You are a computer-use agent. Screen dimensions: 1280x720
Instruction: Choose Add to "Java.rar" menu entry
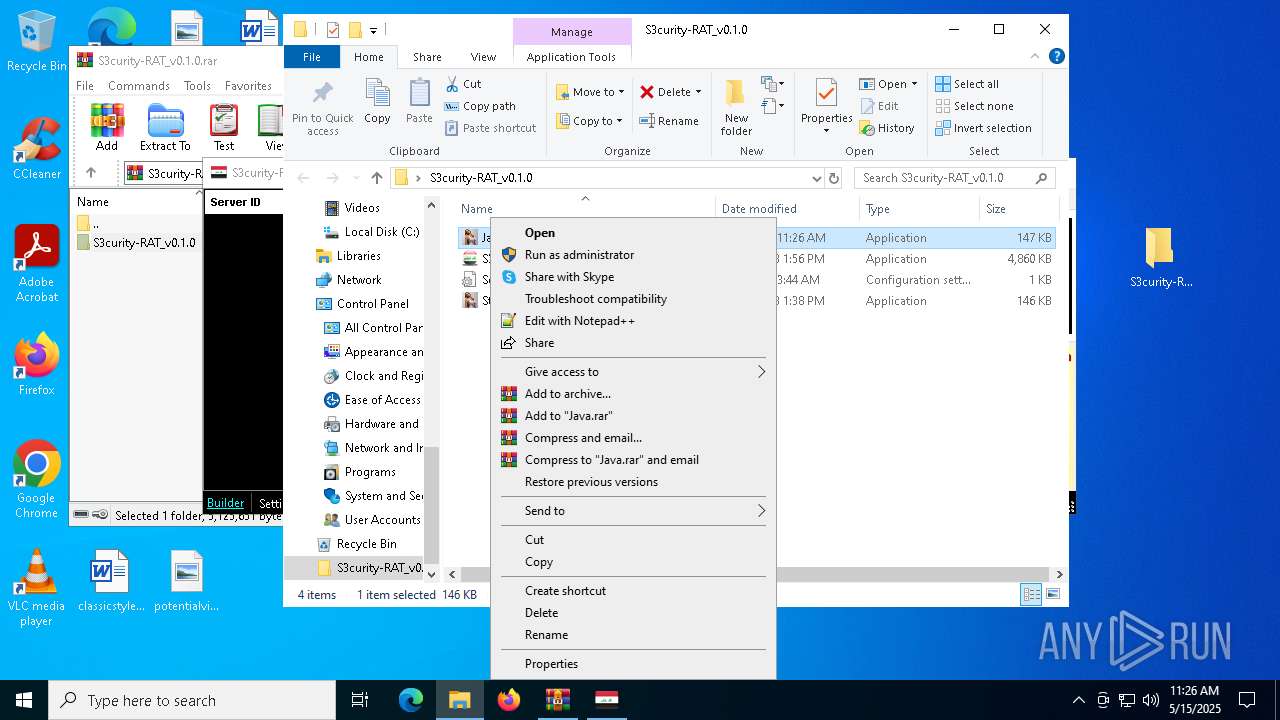coord(633,416)
